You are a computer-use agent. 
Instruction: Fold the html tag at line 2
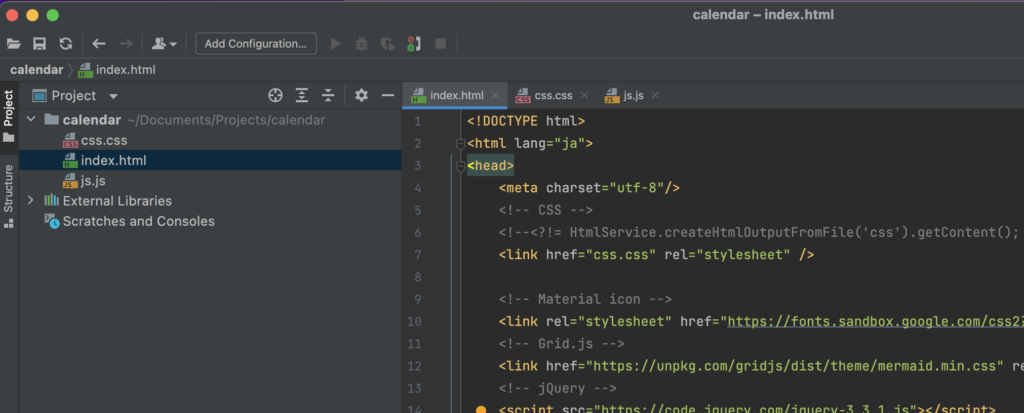[460, 144]
